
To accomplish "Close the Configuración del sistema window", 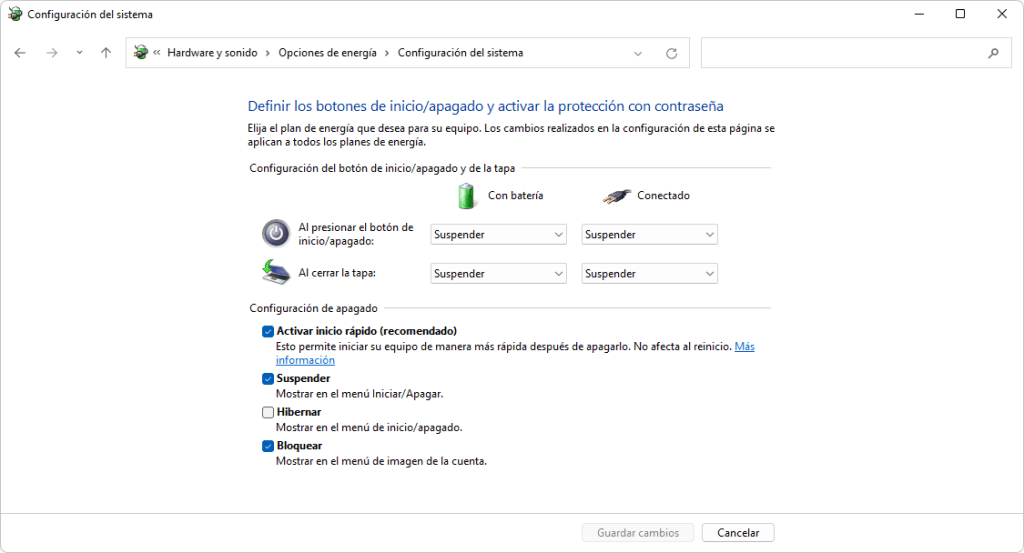I will point(1002,14).
